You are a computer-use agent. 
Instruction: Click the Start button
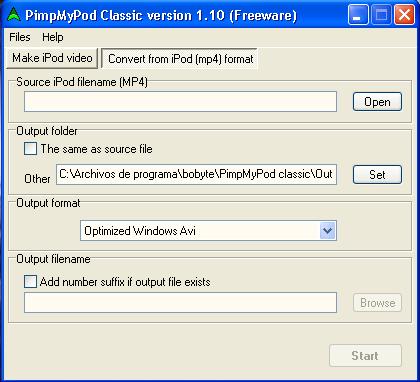pyautogui.click(x=365, y=356)
